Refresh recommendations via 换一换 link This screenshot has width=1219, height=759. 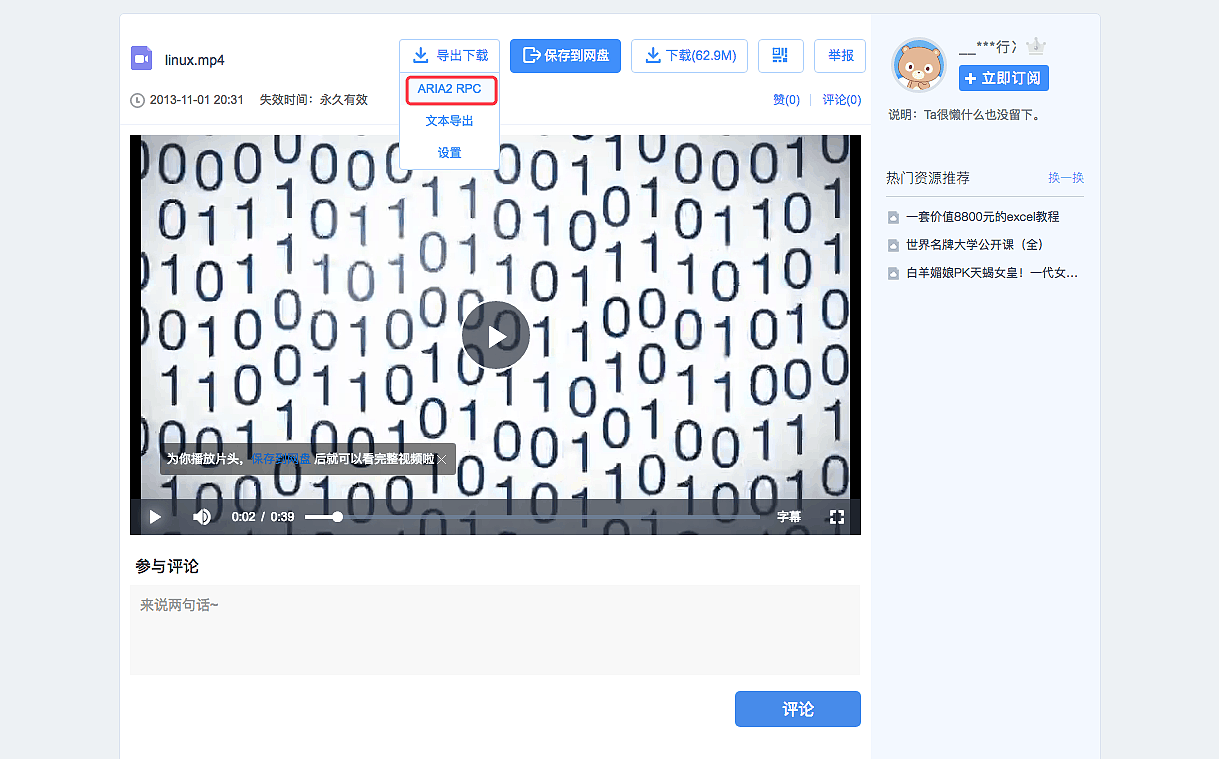click(x=1065, y=178)
